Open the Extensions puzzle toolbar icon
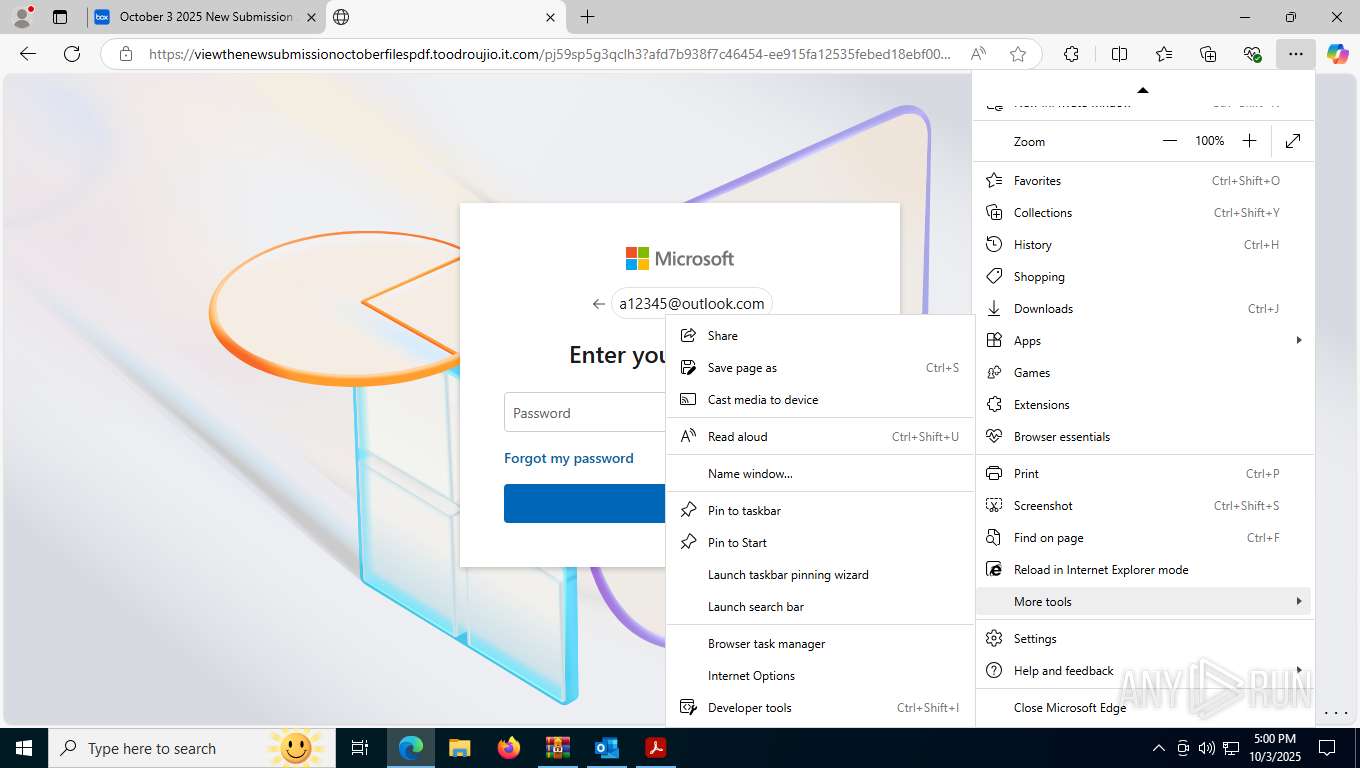Image resolution: width=1360 pixels, height=768 pixels. click(1071, 54)
